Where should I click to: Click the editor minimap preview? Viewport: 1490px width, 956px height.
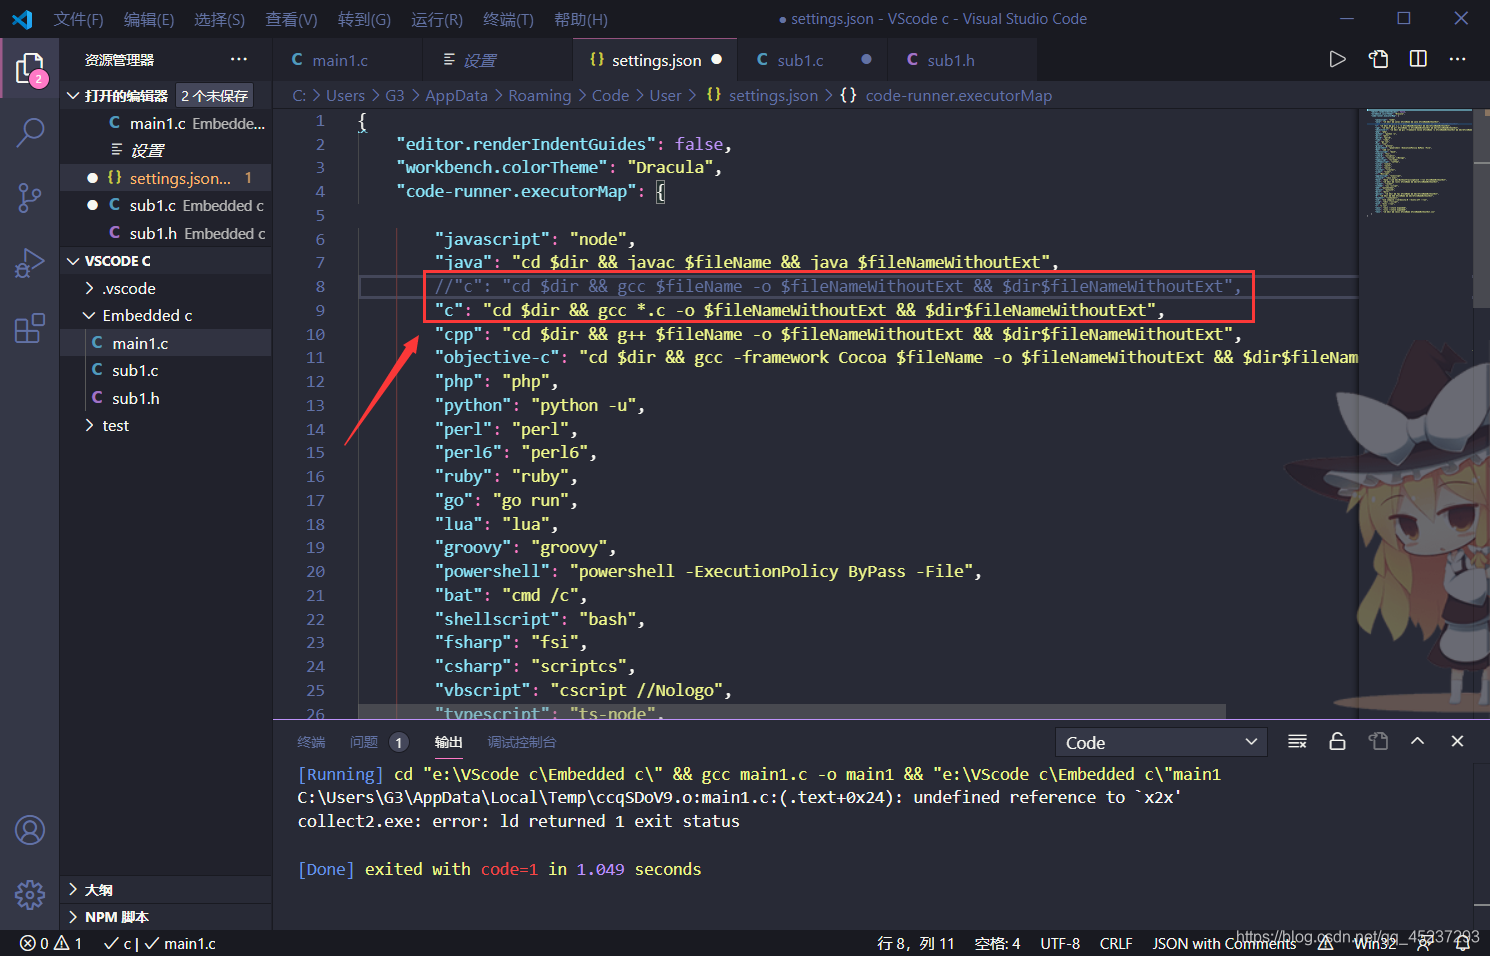[x=1418, y=162]
